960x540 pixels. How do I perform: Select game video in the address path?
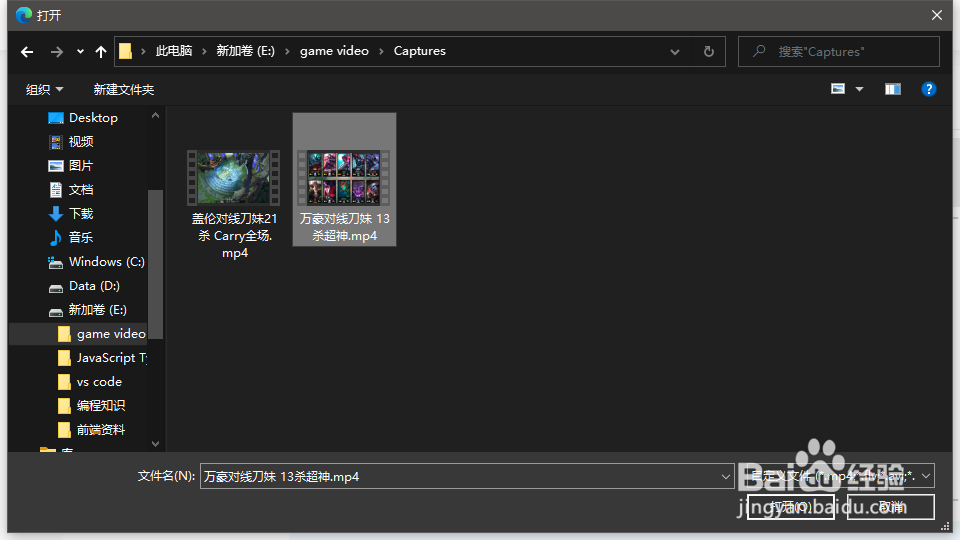(334, 51)
